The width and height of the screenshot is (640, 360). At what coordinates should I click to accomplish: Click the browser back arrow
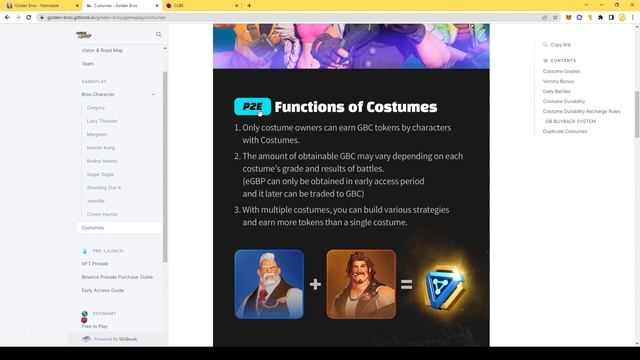[x=7, y=18]
